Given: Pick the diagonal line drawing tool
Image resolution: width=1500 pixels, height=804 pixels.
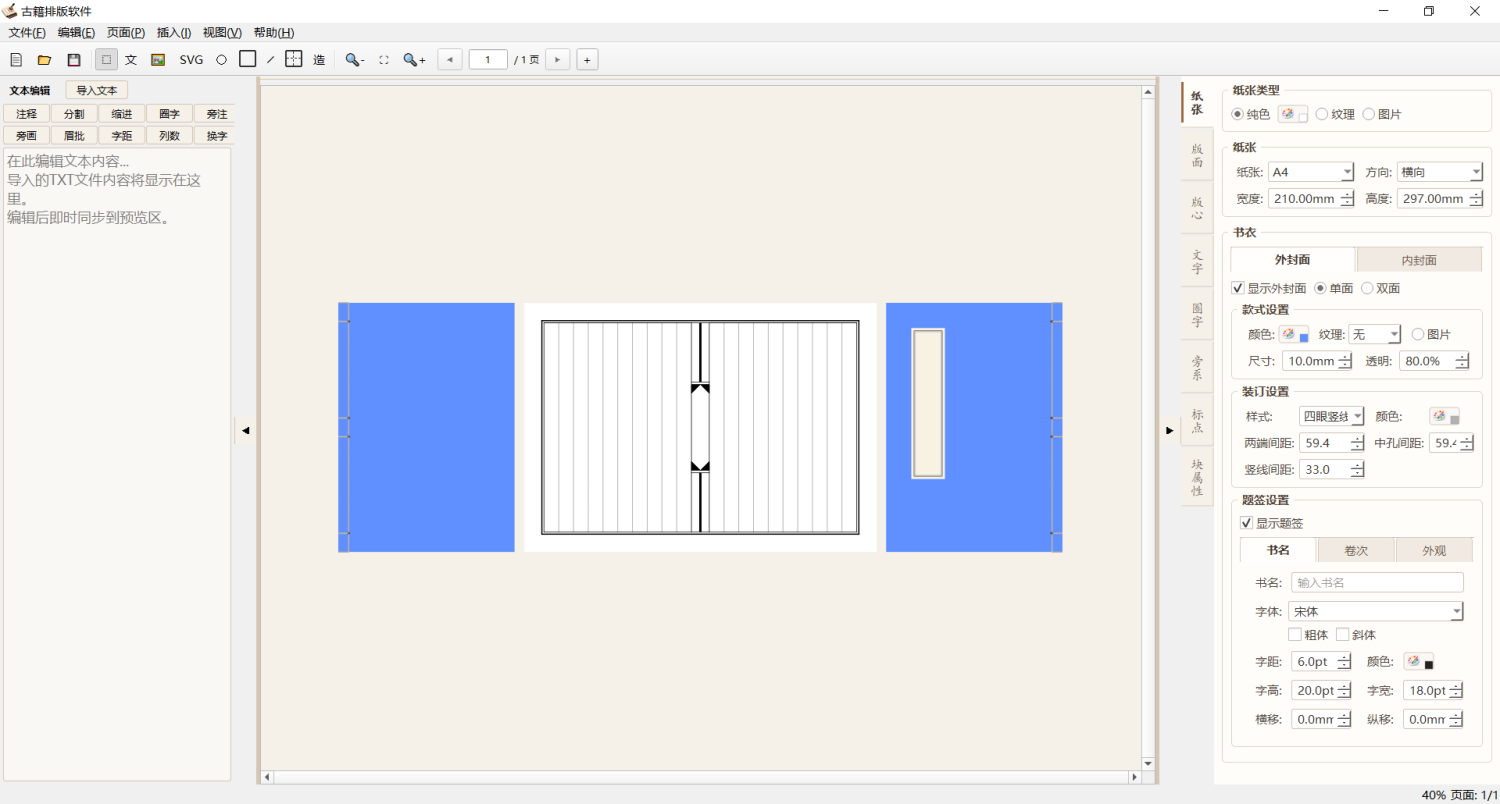Looking at the screenshot, I should 270,60.
